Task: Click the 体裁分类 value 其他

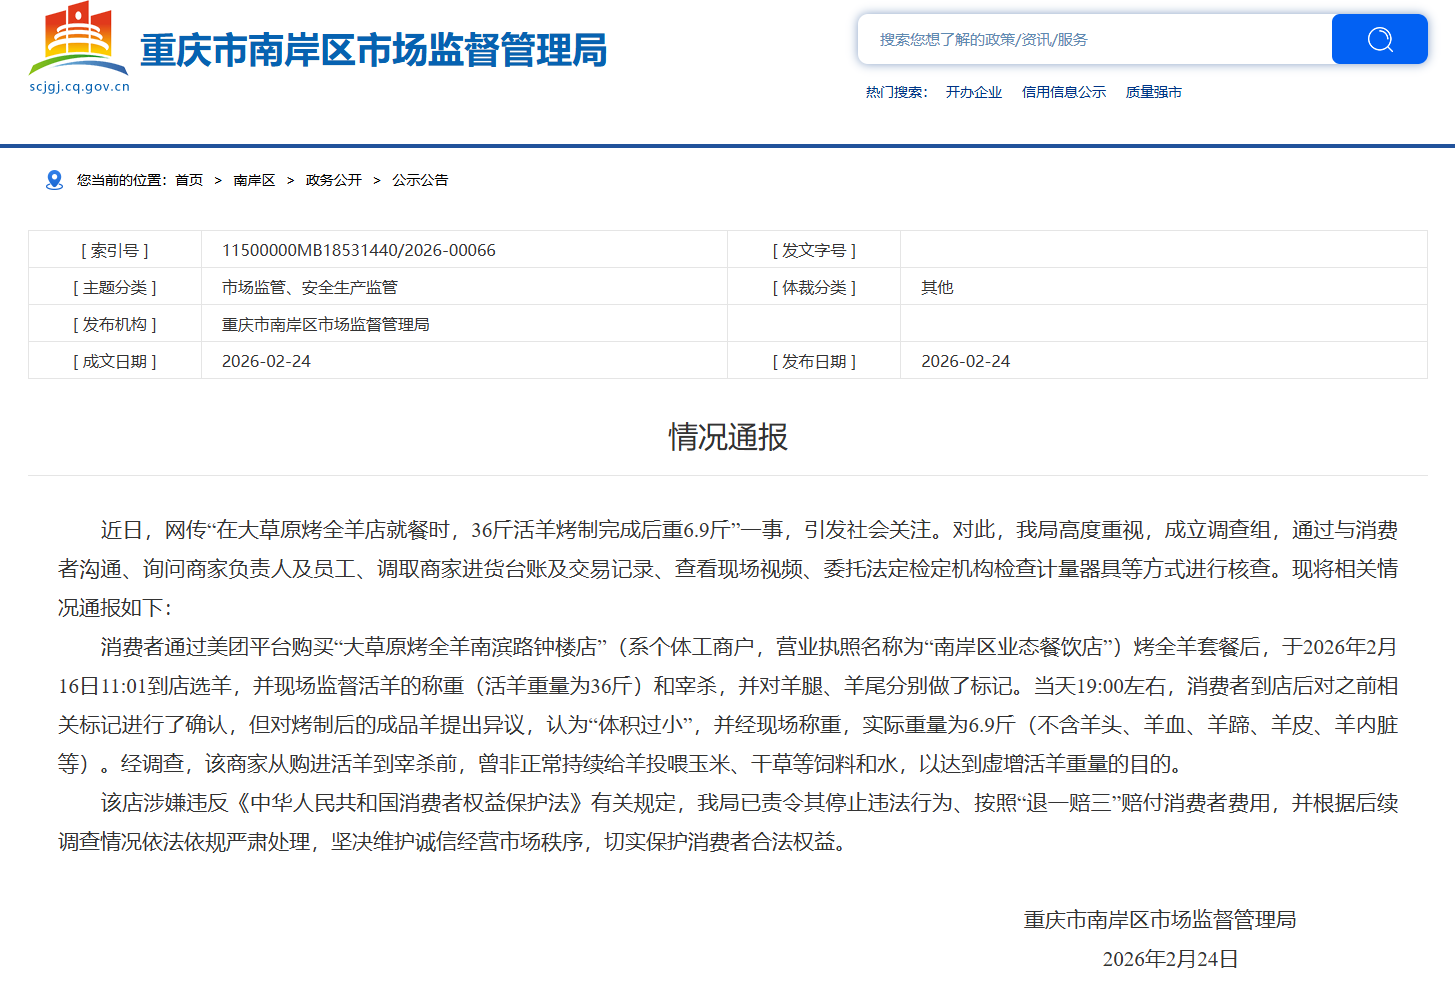Action: point(936,287)
